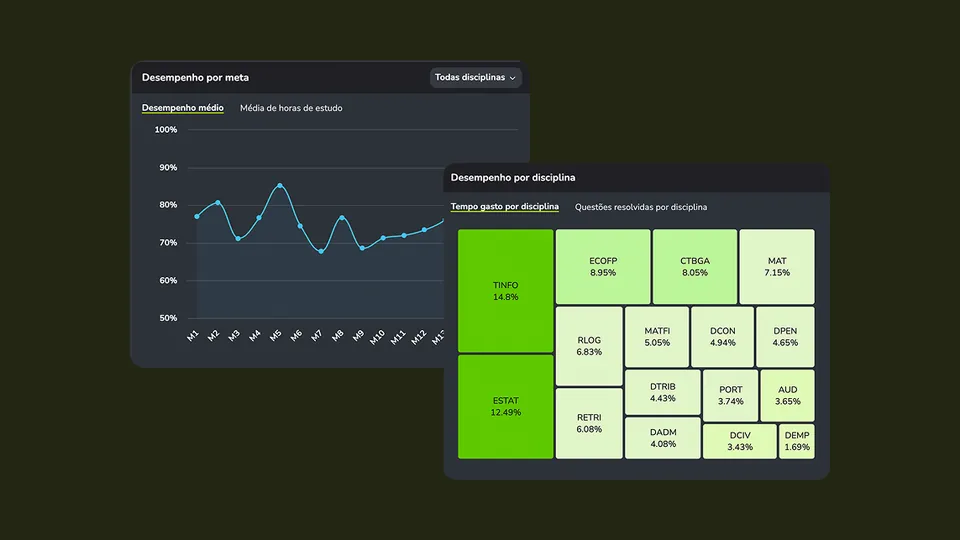Select the AUD 3.65% tile
This screenshot has height=540, width=960.
[787, 396]
